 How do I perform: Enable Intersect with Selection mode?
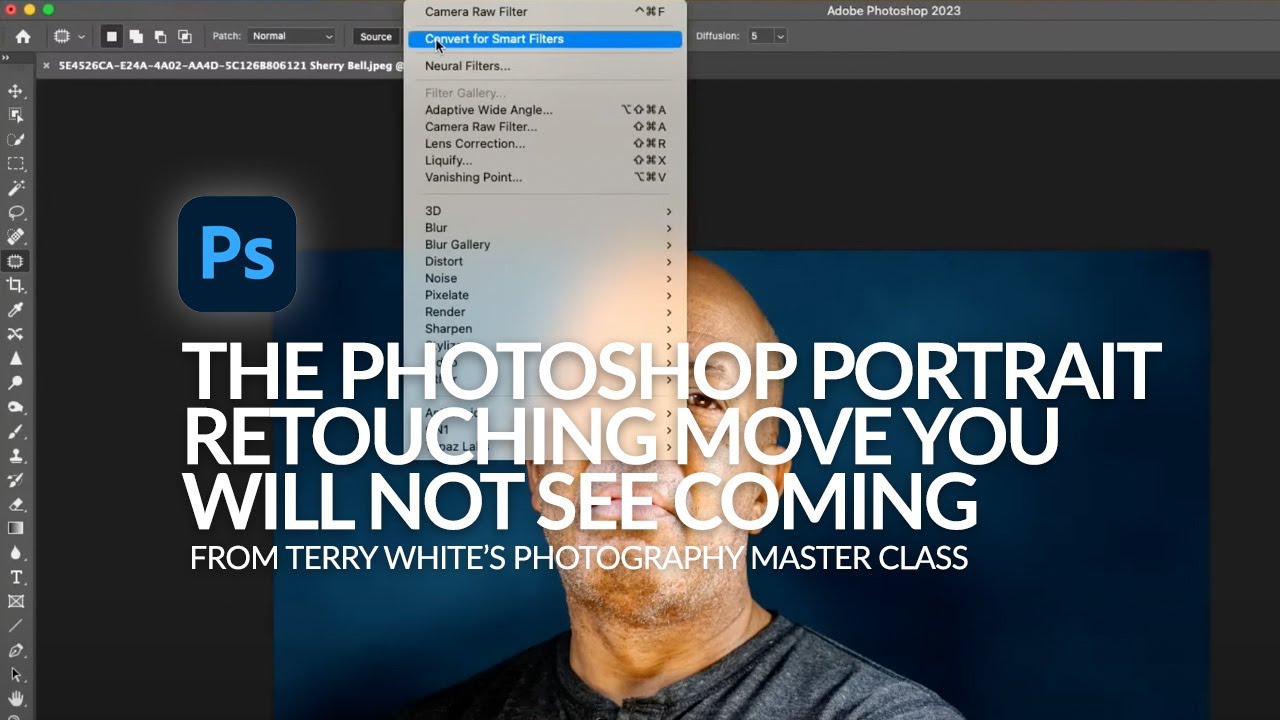tap(184, 36)
